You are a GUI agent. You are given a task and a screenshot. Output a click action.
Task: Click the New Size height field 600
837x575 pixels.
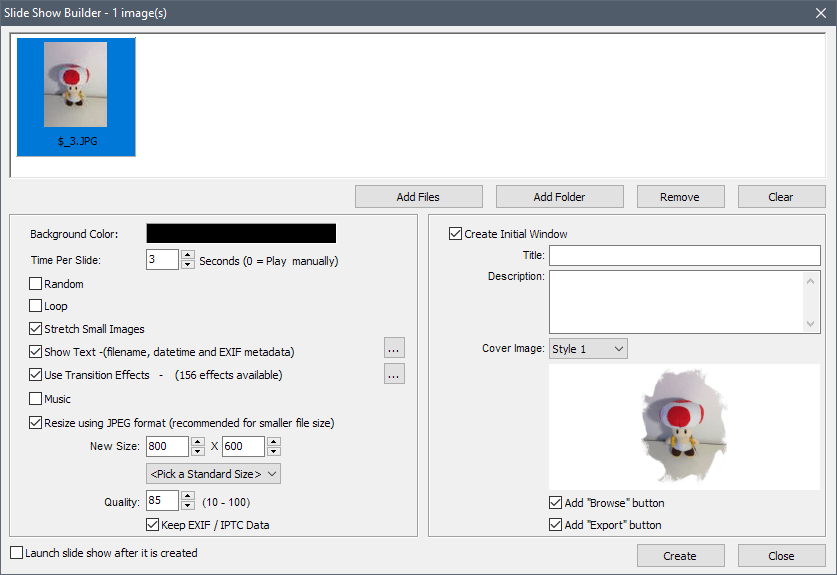[243, 446]
